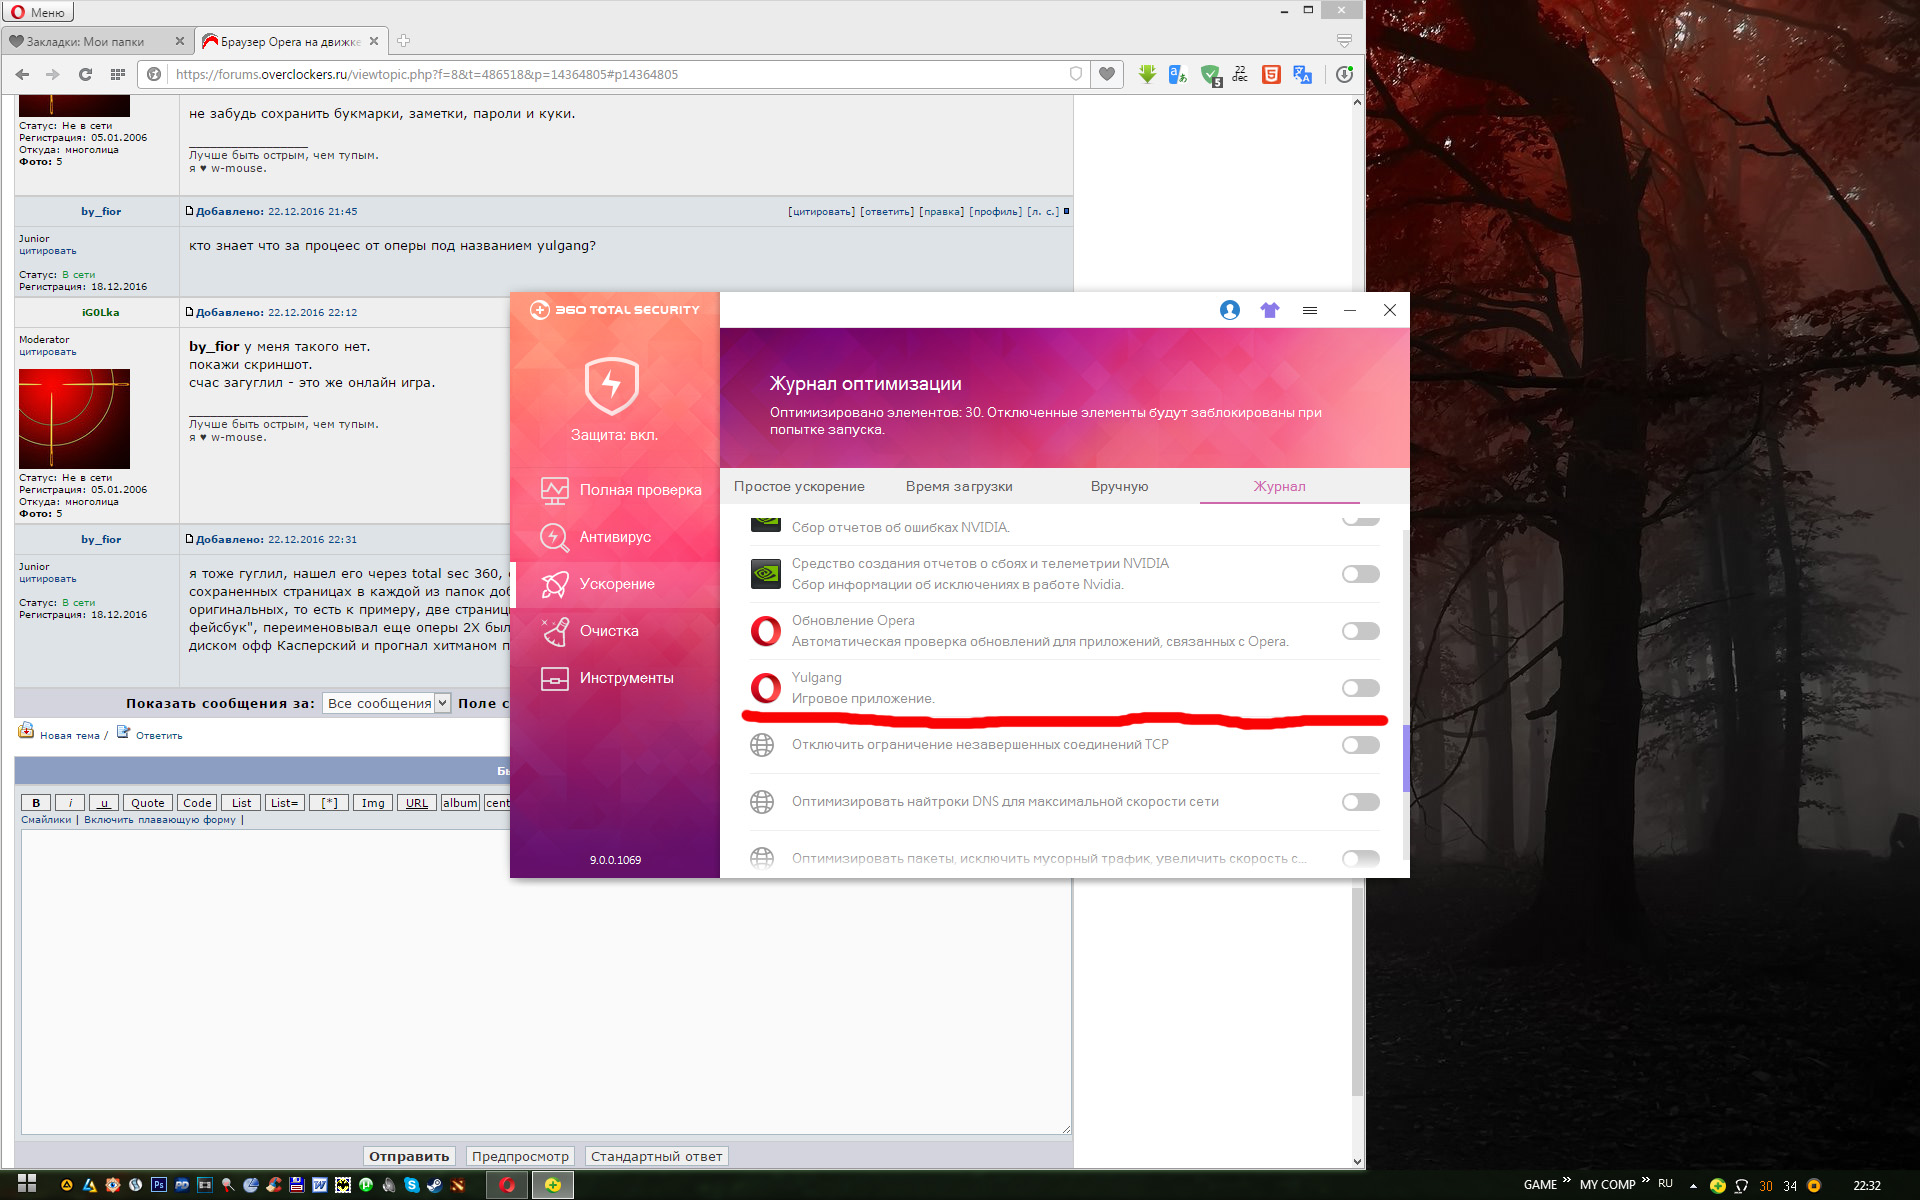Click the bookmark heart icon in address bar
The image size is (1920, 1200).
1106,74
